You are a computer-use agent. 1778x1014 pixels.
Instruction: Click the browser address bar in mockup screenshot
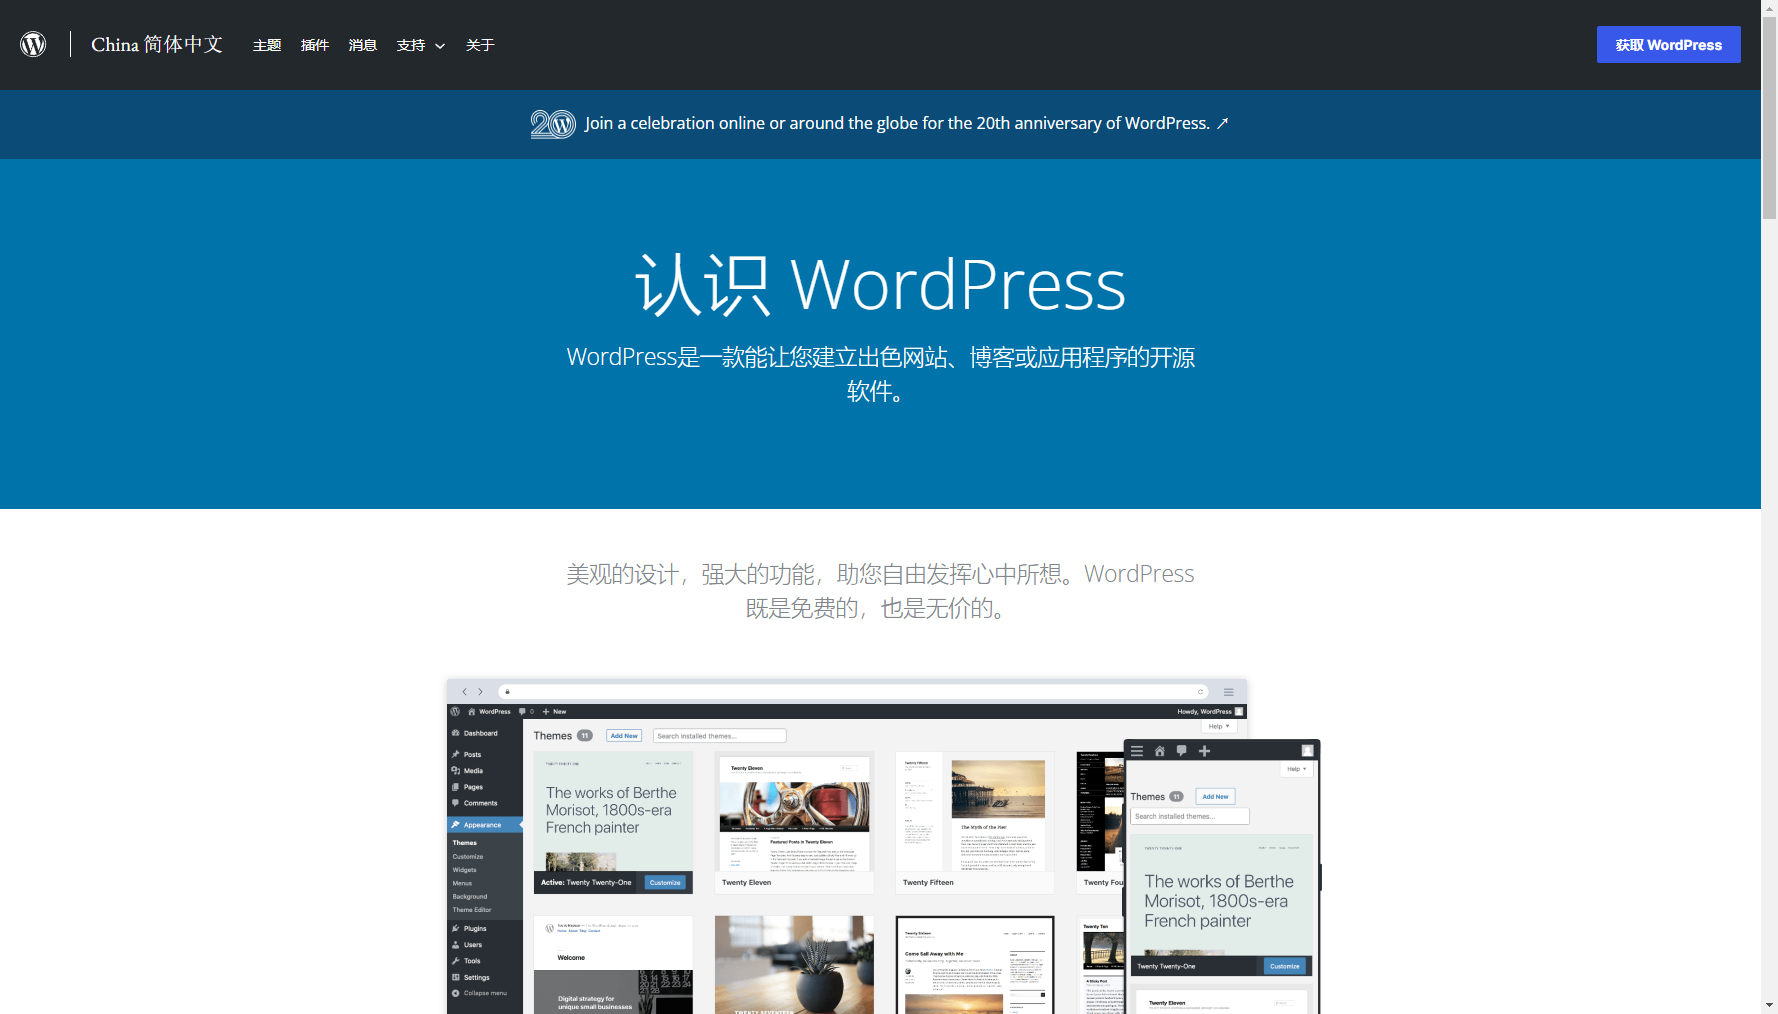pos(853,692)
